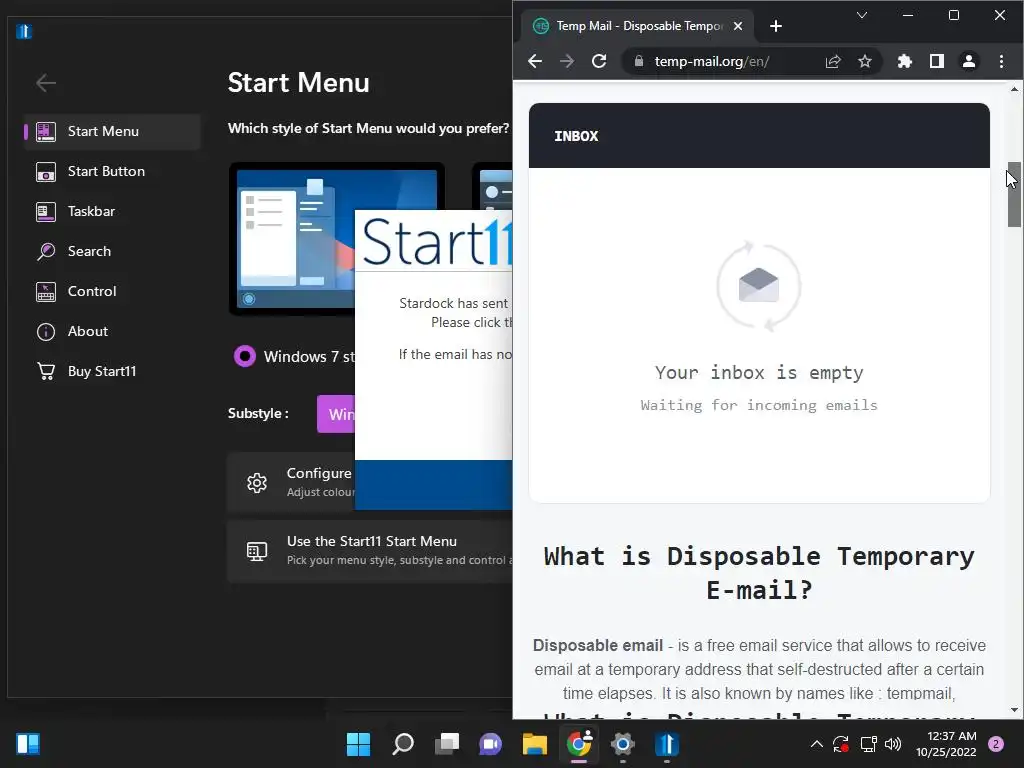The image size is (1024, 768).
Task: Open About page in Start11 sidebar
Action: 112,331
